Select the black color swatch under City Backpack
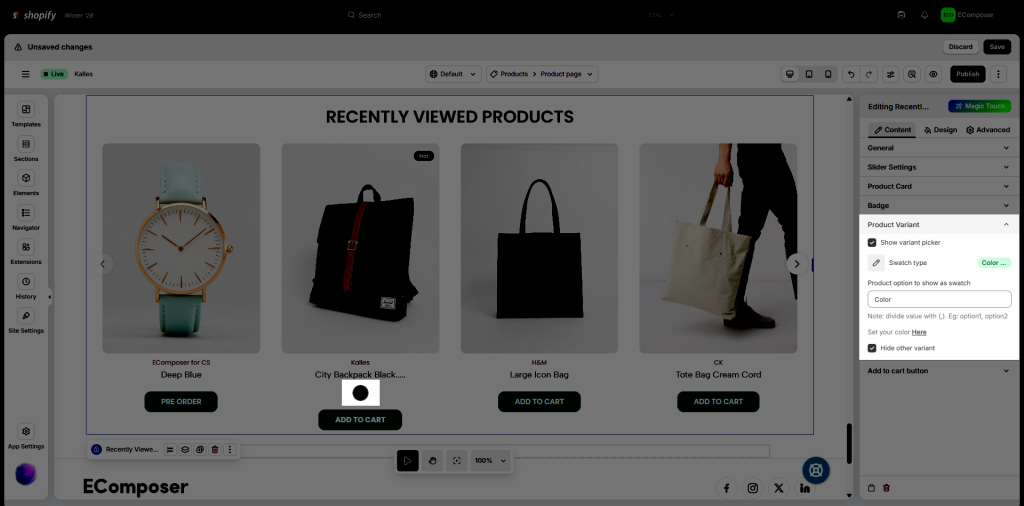The width and height of the screenshot is (1024, 506). 360,393
